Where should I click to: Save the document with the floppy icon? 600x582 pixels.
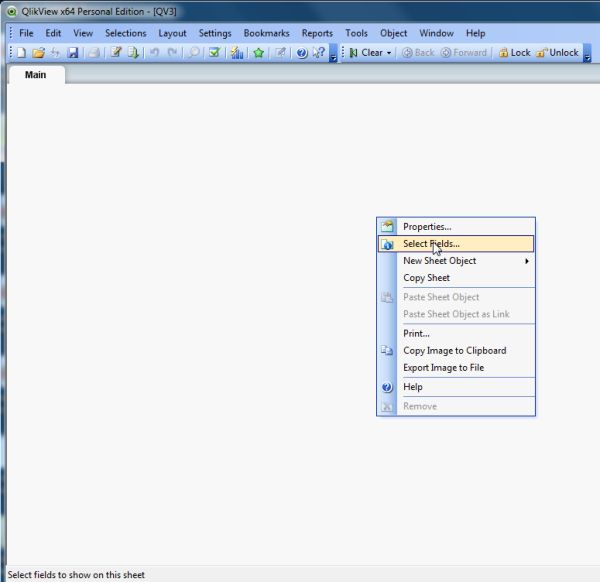(73, 53)
